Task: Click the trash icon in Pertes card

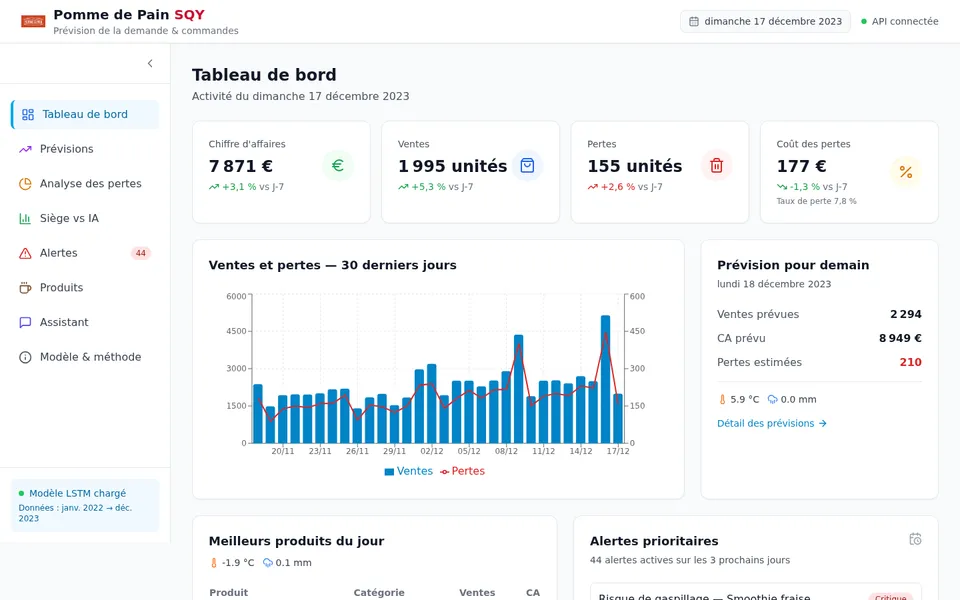Action: [x=716, y=165]
